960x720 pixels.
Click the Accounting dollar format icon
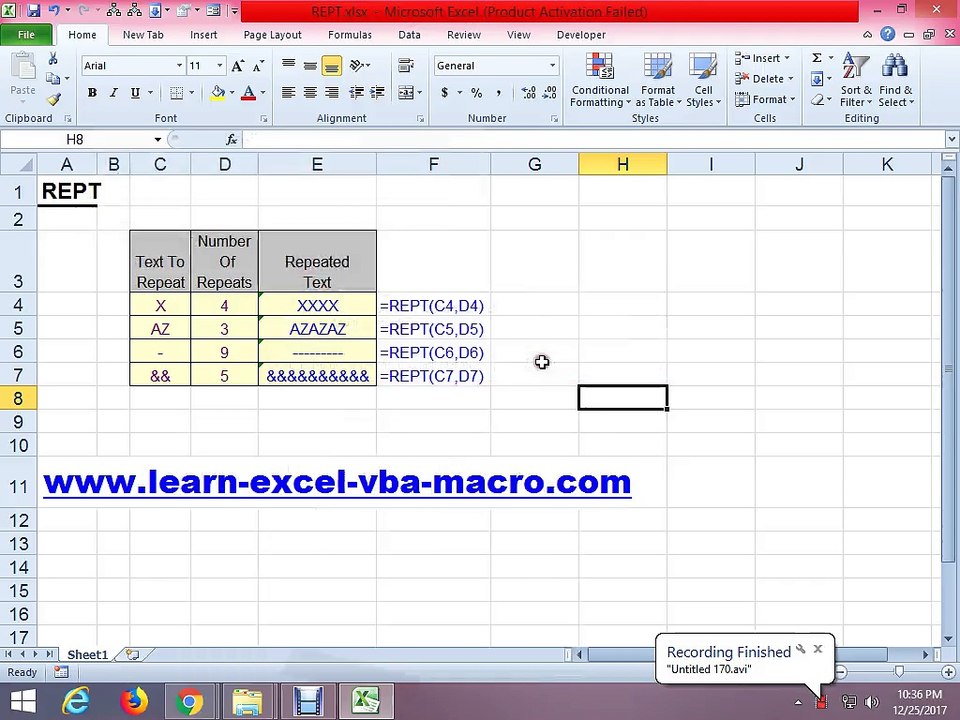[445, 92]
